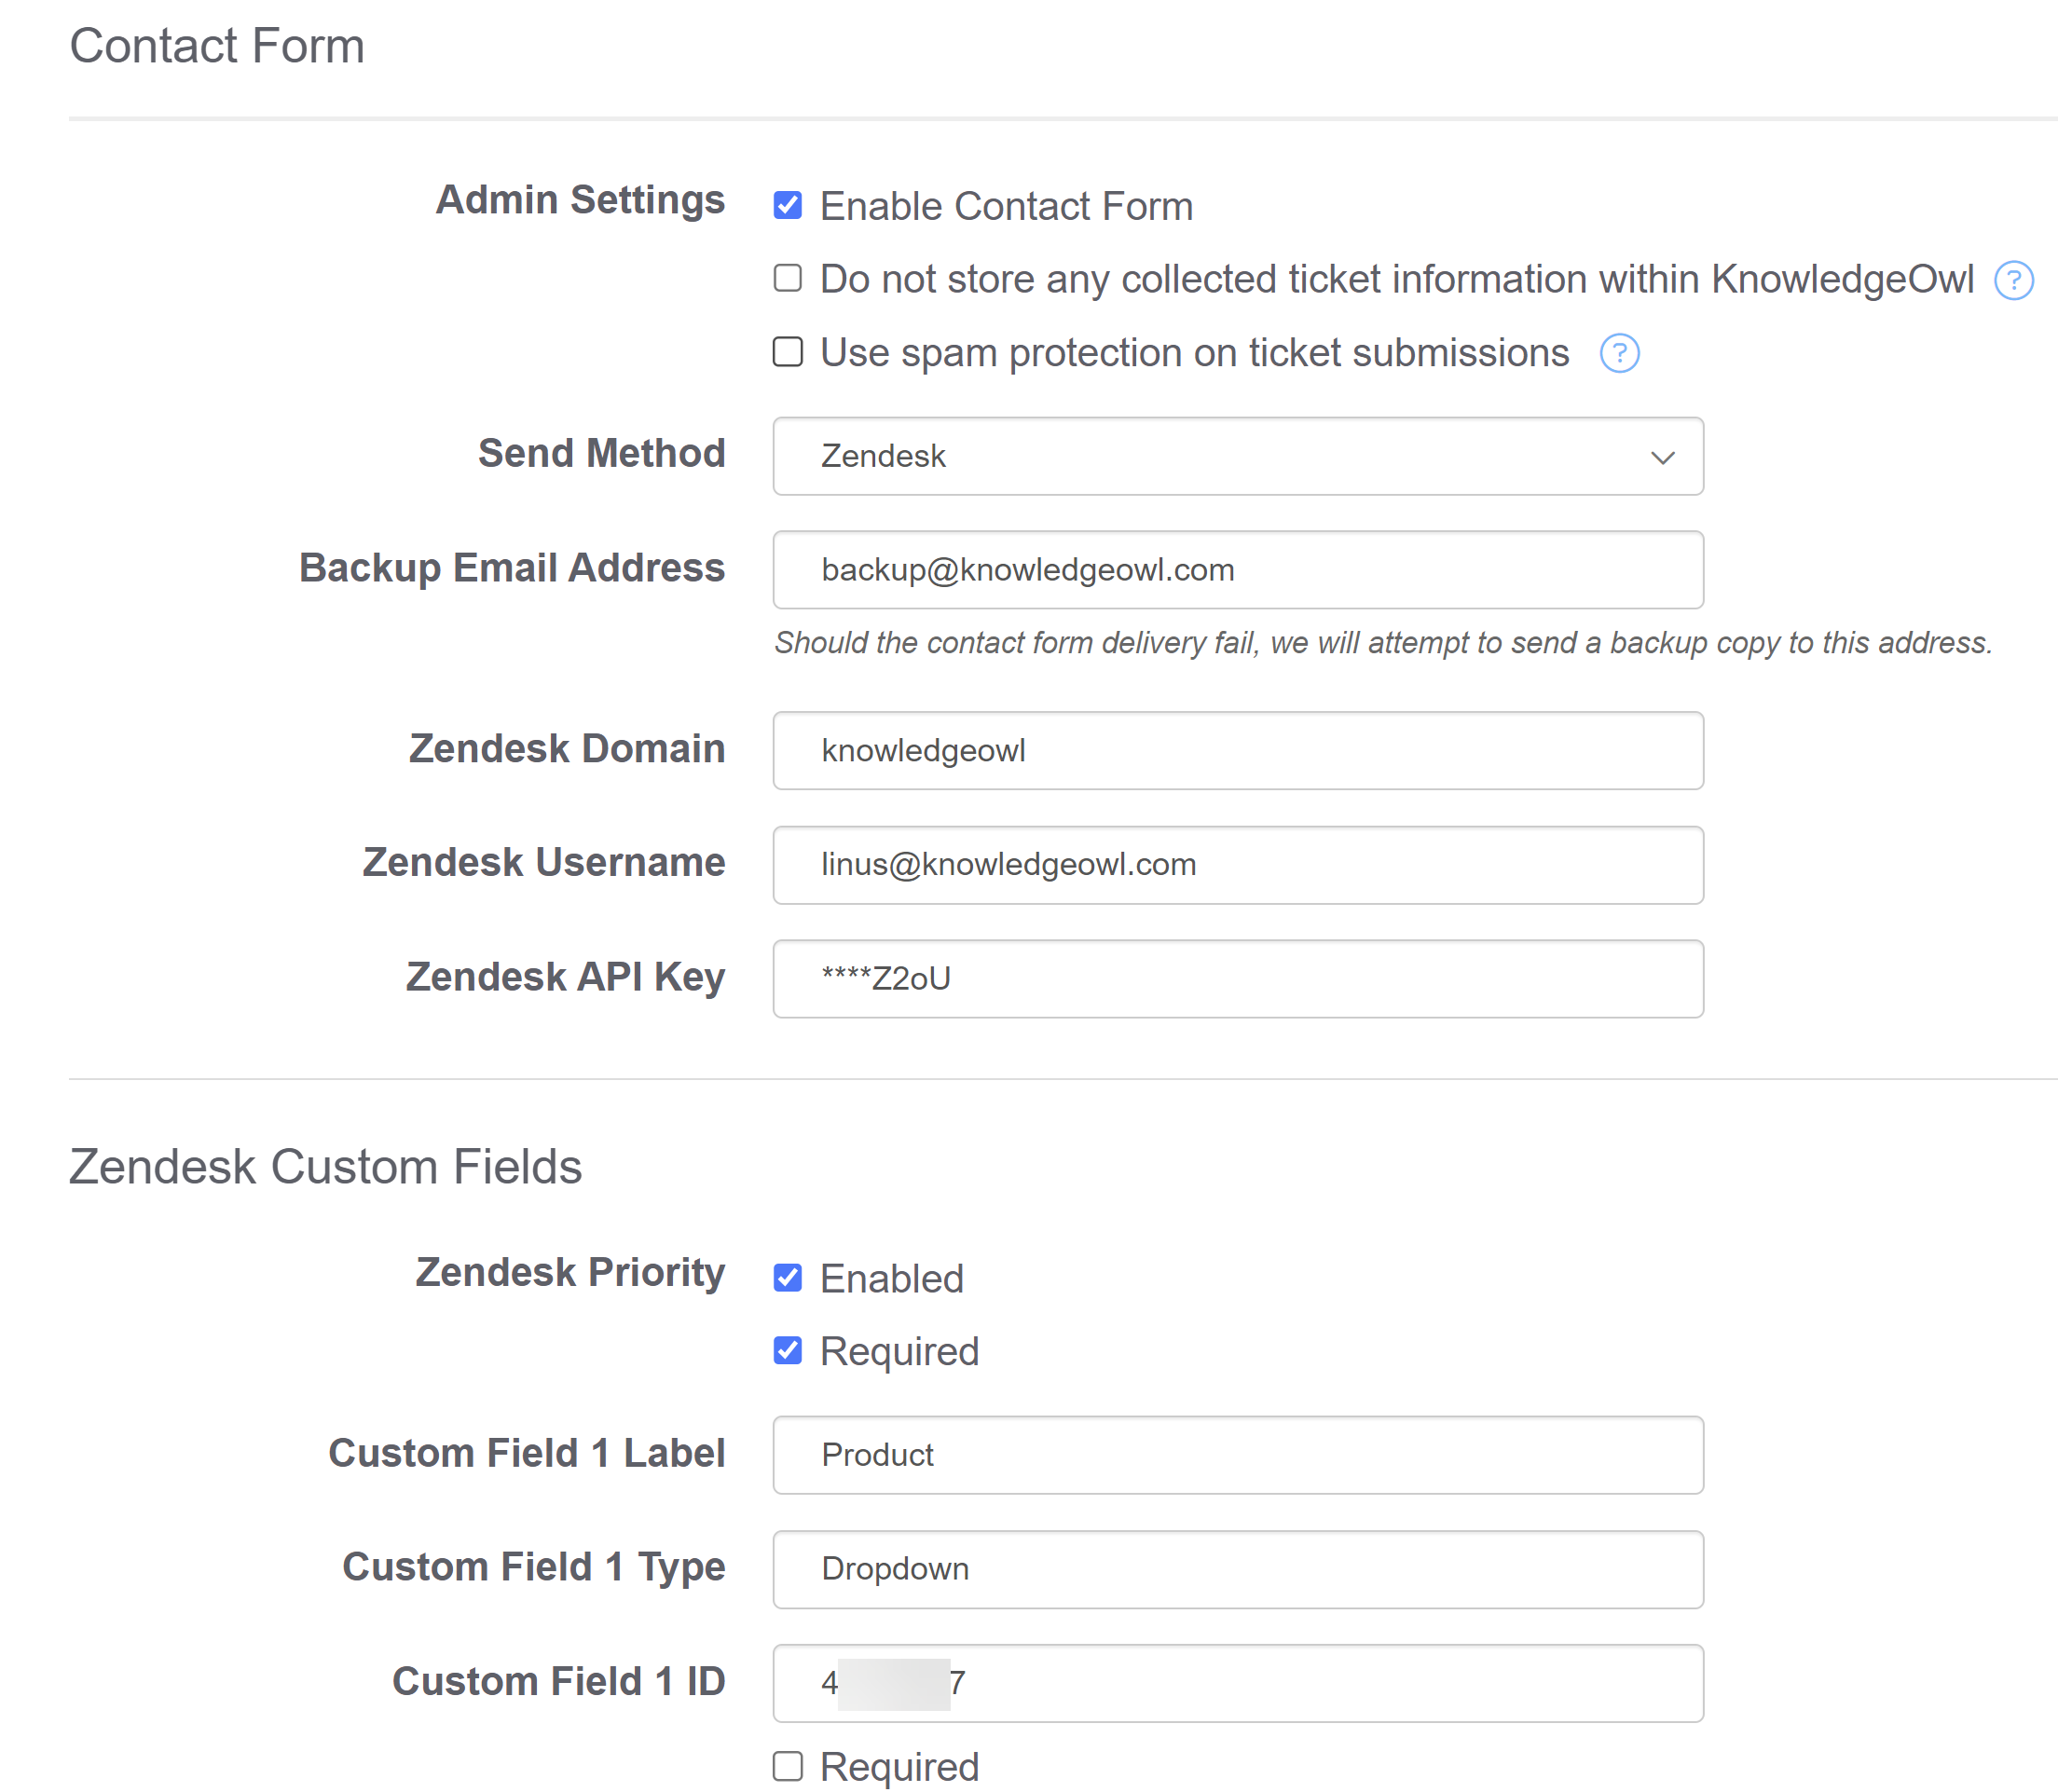This screenshot has width=2058, height=1792.
Task: Uncheck the Enable Contact Form checkbox
Action: [788, 206]
